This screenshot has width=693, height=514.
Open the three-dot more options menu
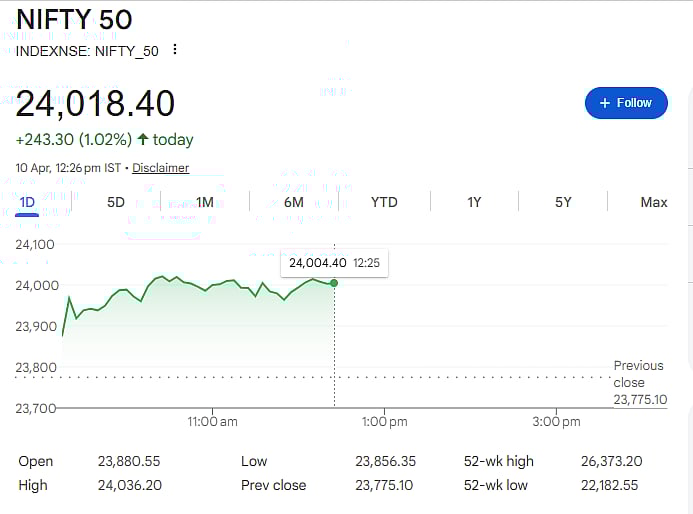click(176, 50)
